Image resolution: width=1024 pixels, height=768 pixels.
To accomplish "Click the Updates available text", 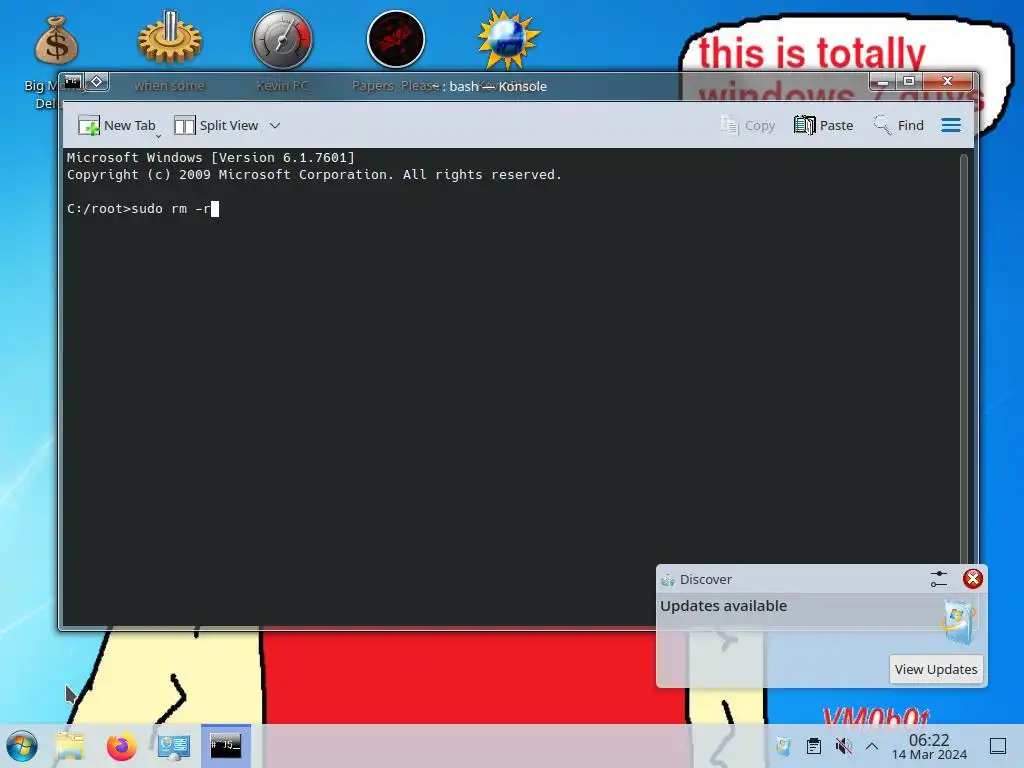I will pyautogui.click(x=724, y=606).
